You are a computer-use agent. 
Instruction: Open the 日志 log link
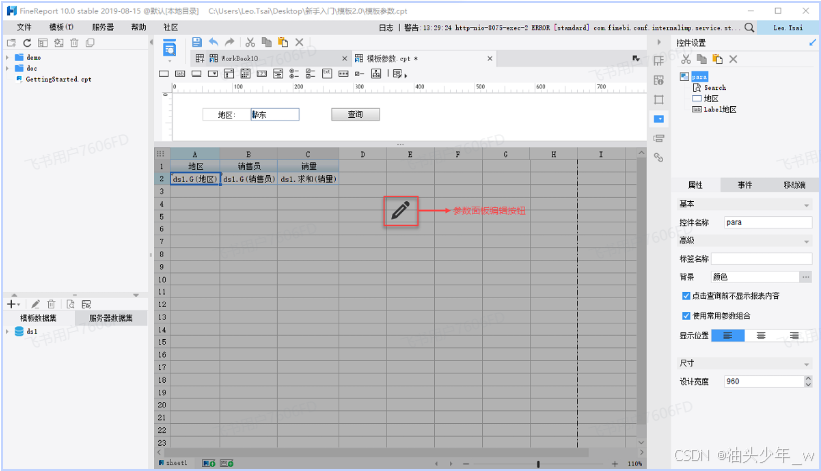(386, 28)
